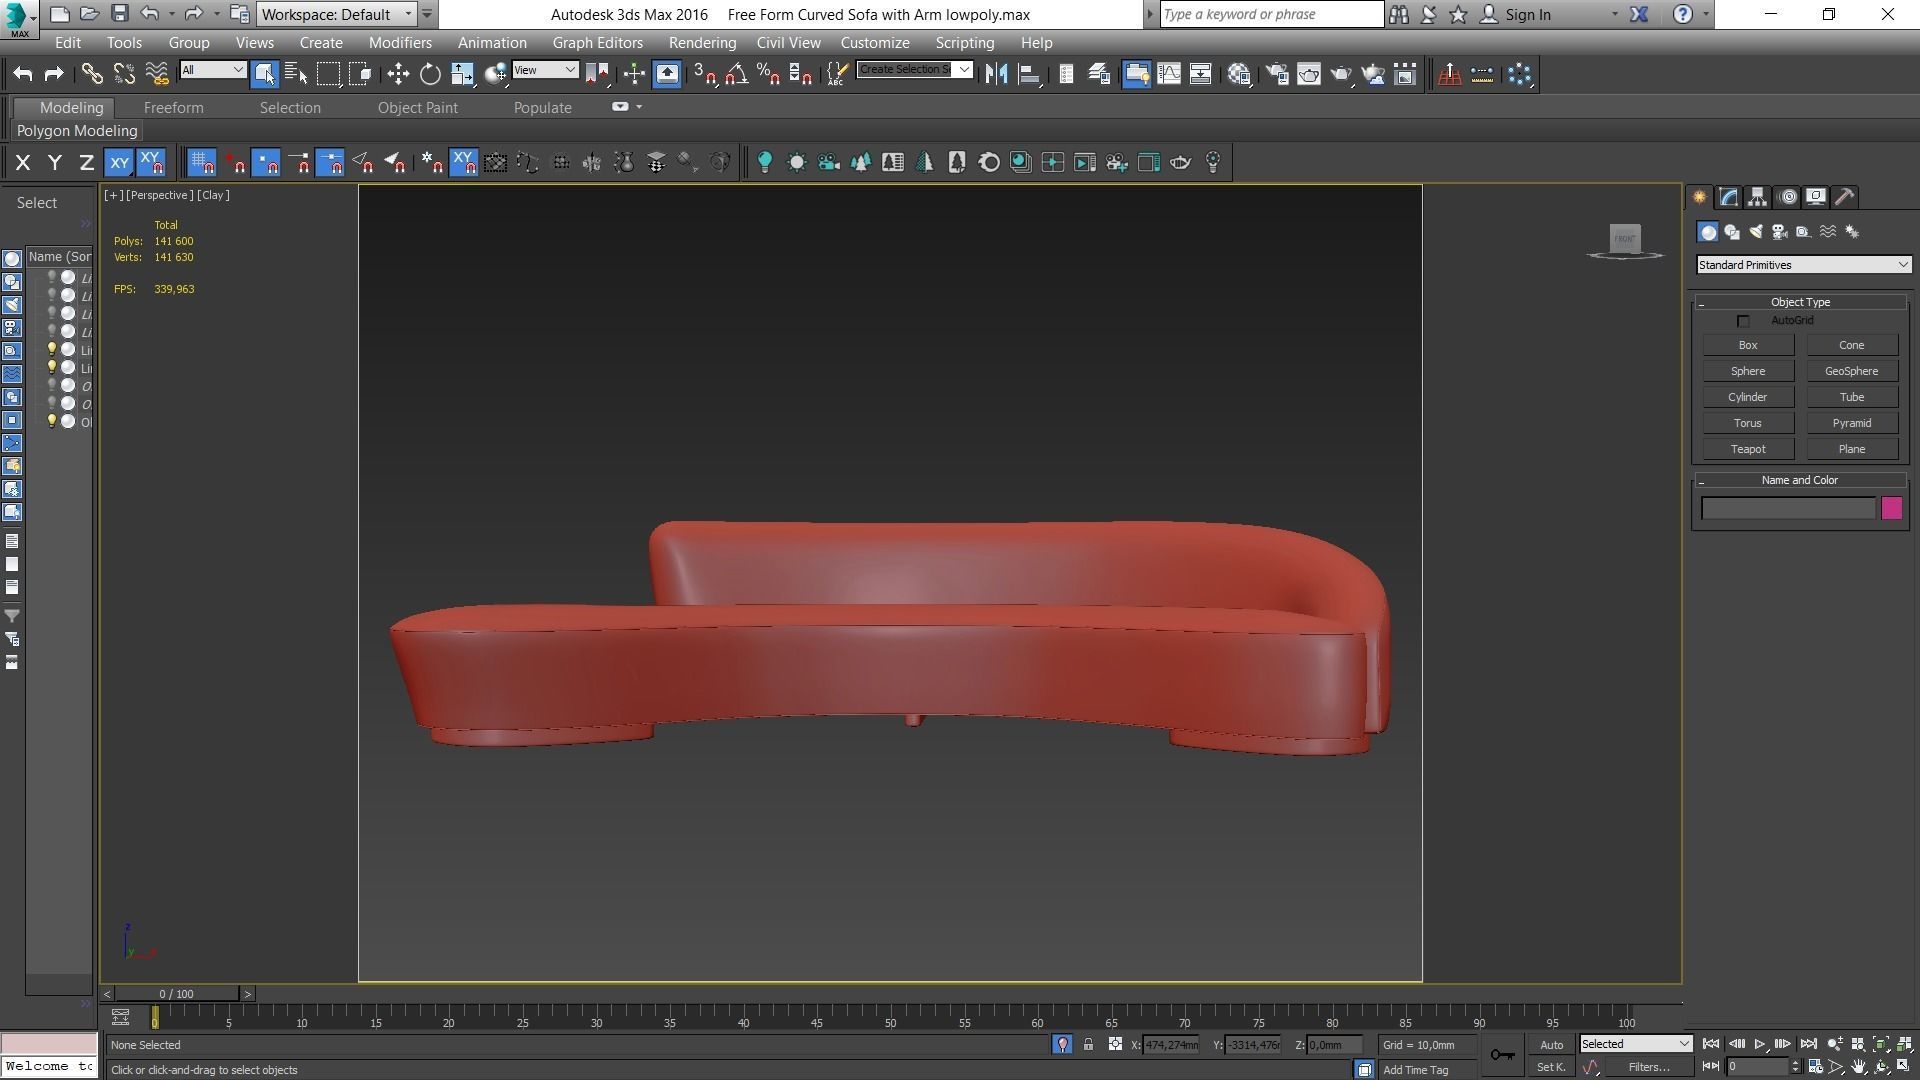Create a Box primitive
Screen dimensions: 1920x1080
point(1748,345)
